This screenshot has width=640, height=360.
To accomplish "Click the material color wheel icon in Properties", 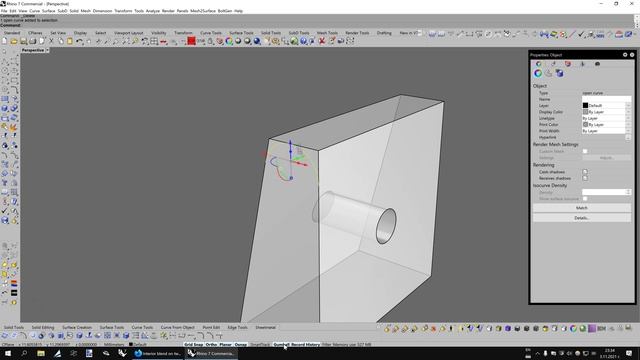I will coord(538,73).
